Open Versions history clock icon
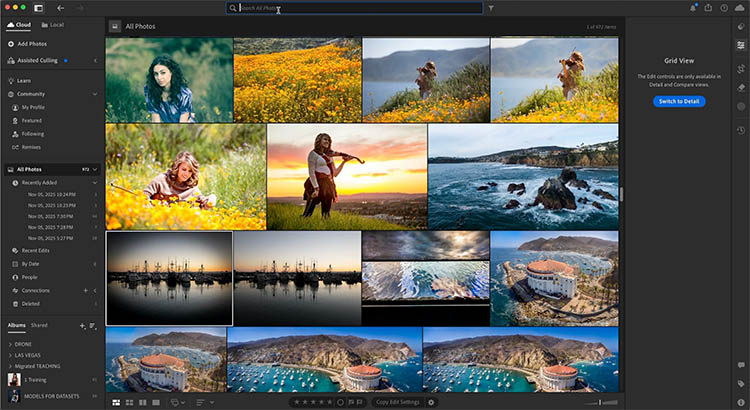 [x=741, y=130]
